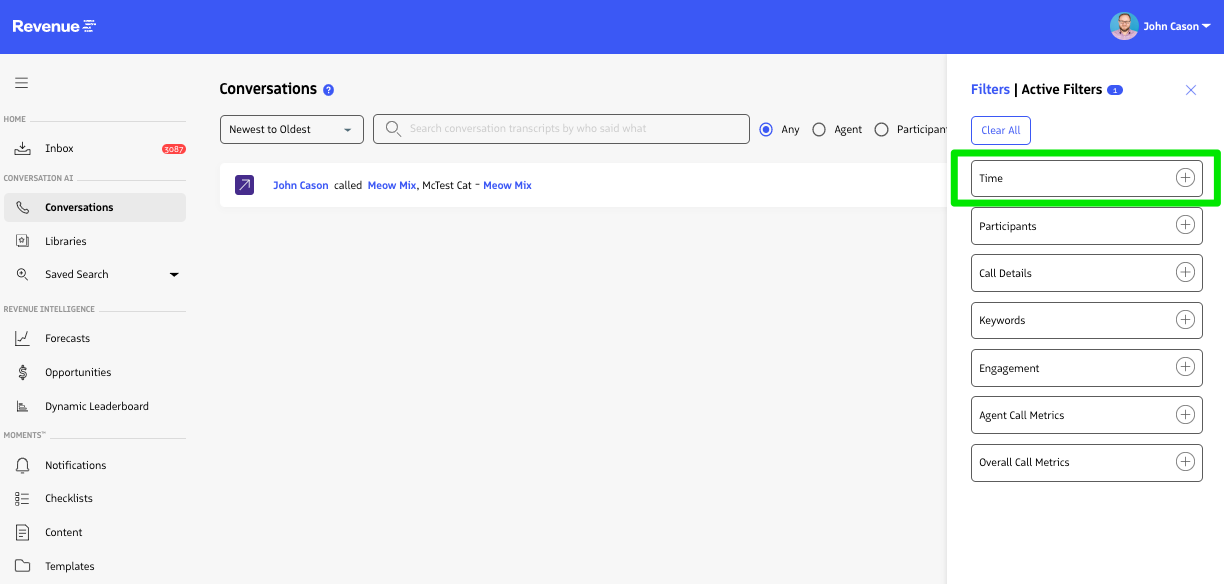Click the Clear All button
Image resolution: width=1224 pixels, height=584 pixels.
[1000, 130]
